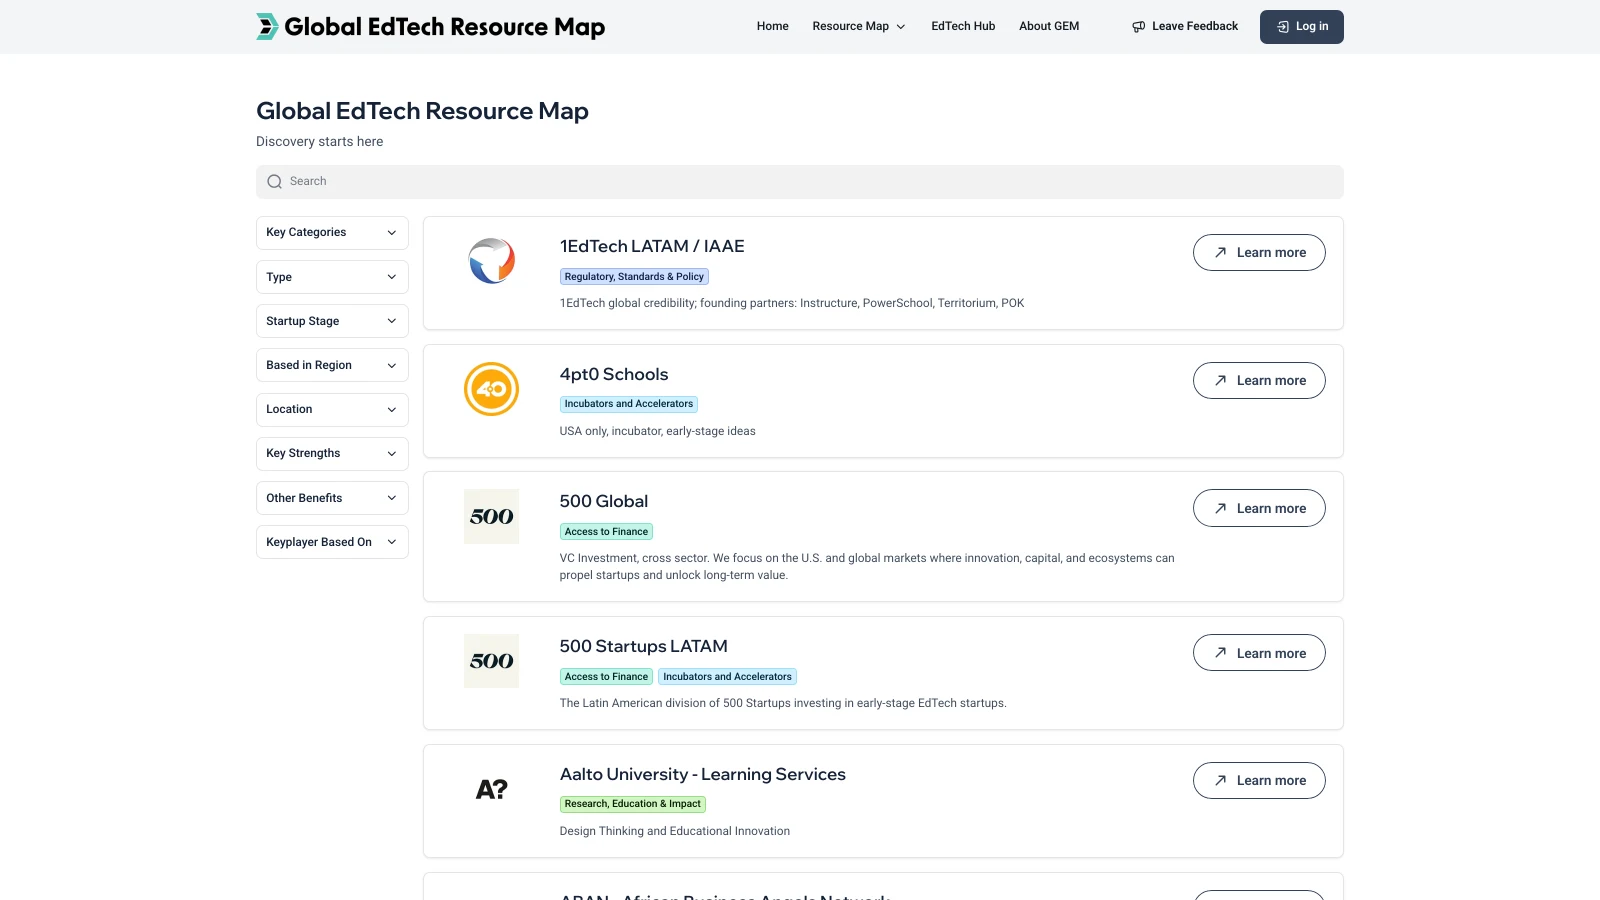The image size is (1600, 900).
Task: Click the Global EdTech Resource Map logo icon
Action: (267, 27)
